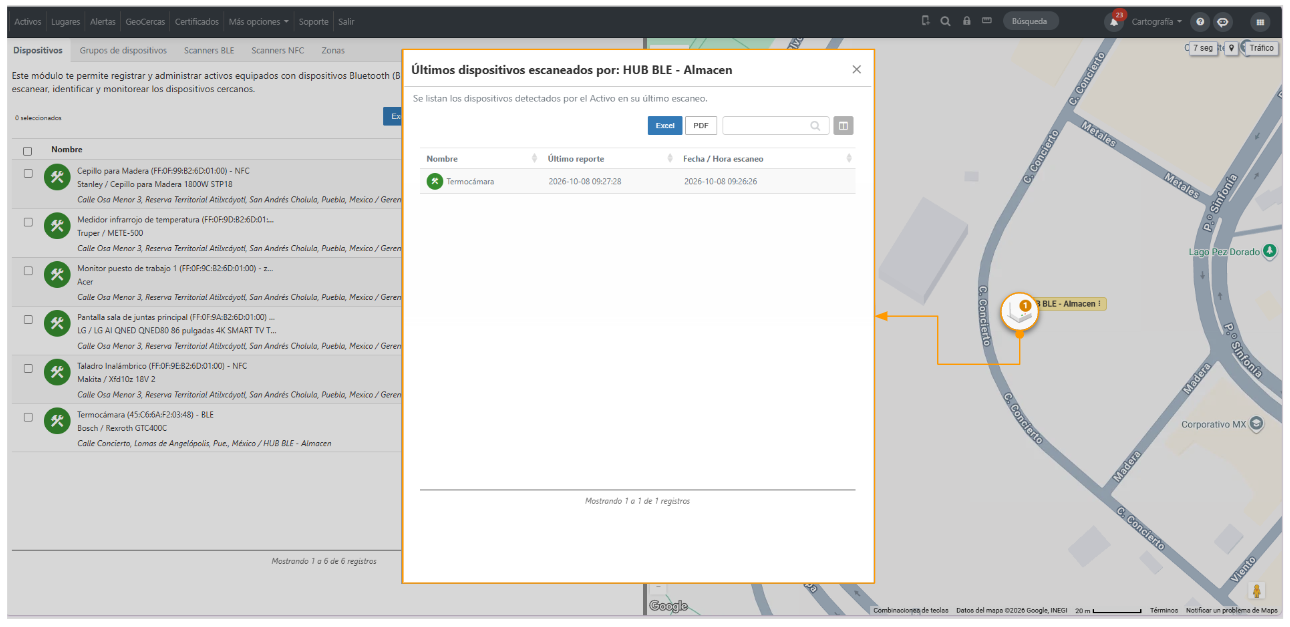Screen dimensions: 1290x627
Task: Open the chat bubble icon in top bar
Action: tap(1222, 21)
